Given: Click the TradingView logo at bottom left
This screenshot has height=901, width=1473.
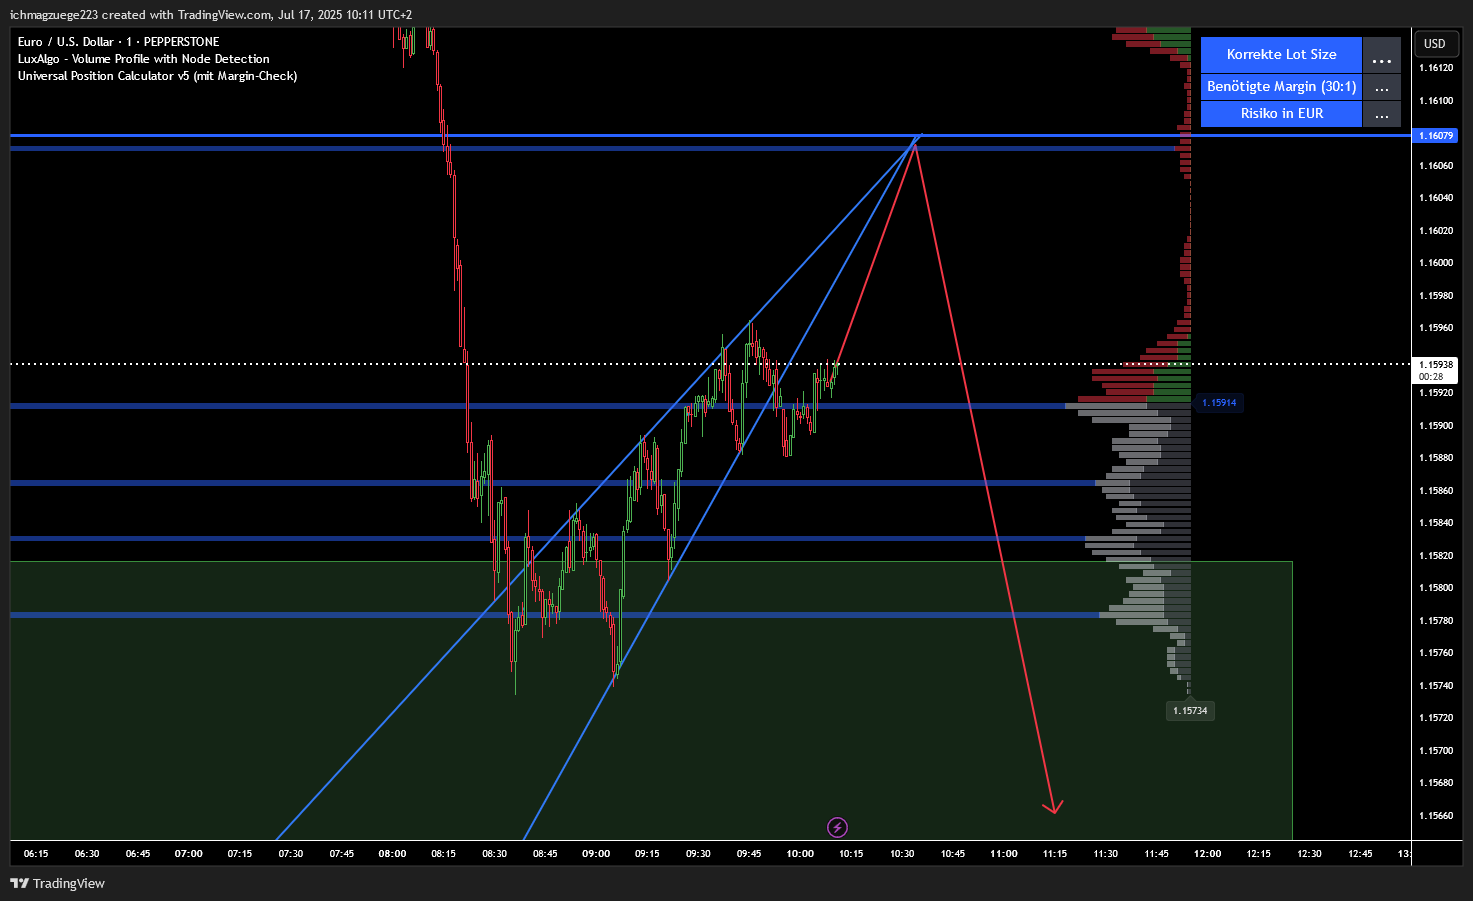Looking at the screenshot, I should (x=57, y=883).
